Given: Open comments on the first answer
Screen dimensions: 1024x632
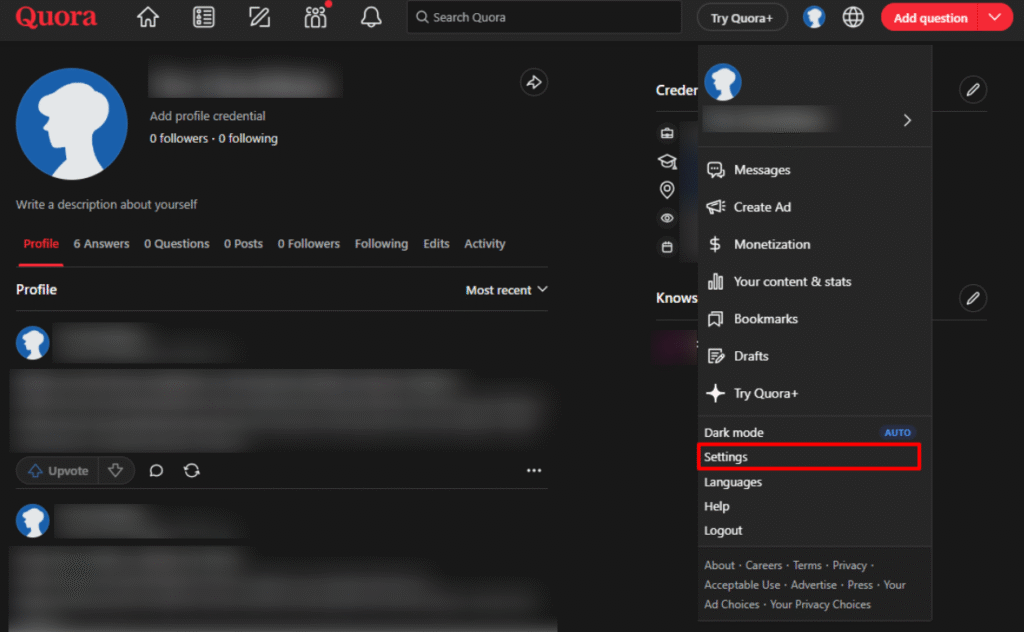Looking at the screenshot, I should click(155, 470).
